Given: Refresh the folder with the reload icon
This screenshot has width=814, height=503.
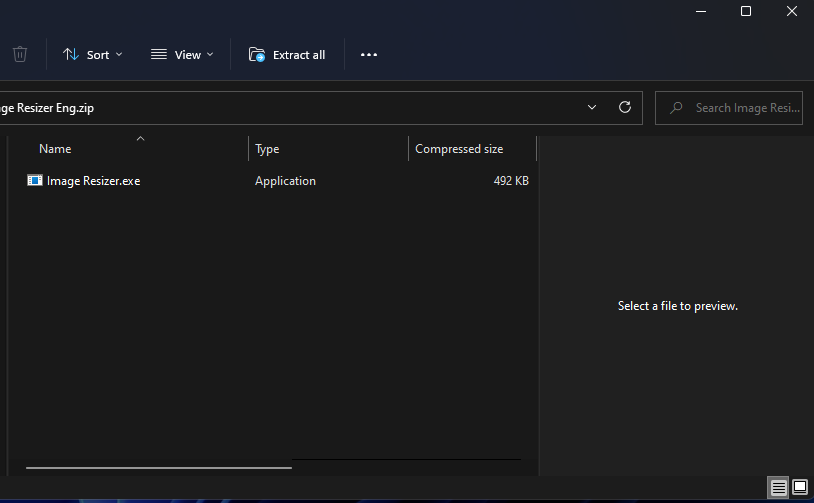Looking at the screenshot, I should pyautogui.click(x=625, y=107).
